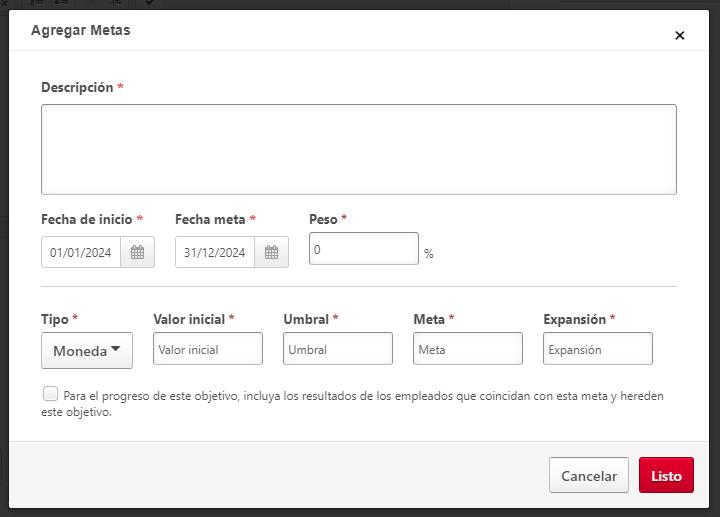Click the Descripción field label
Image resolution: width=720 pixels, height=517 pixels.
pyautogui.click(x=77, y=88)
